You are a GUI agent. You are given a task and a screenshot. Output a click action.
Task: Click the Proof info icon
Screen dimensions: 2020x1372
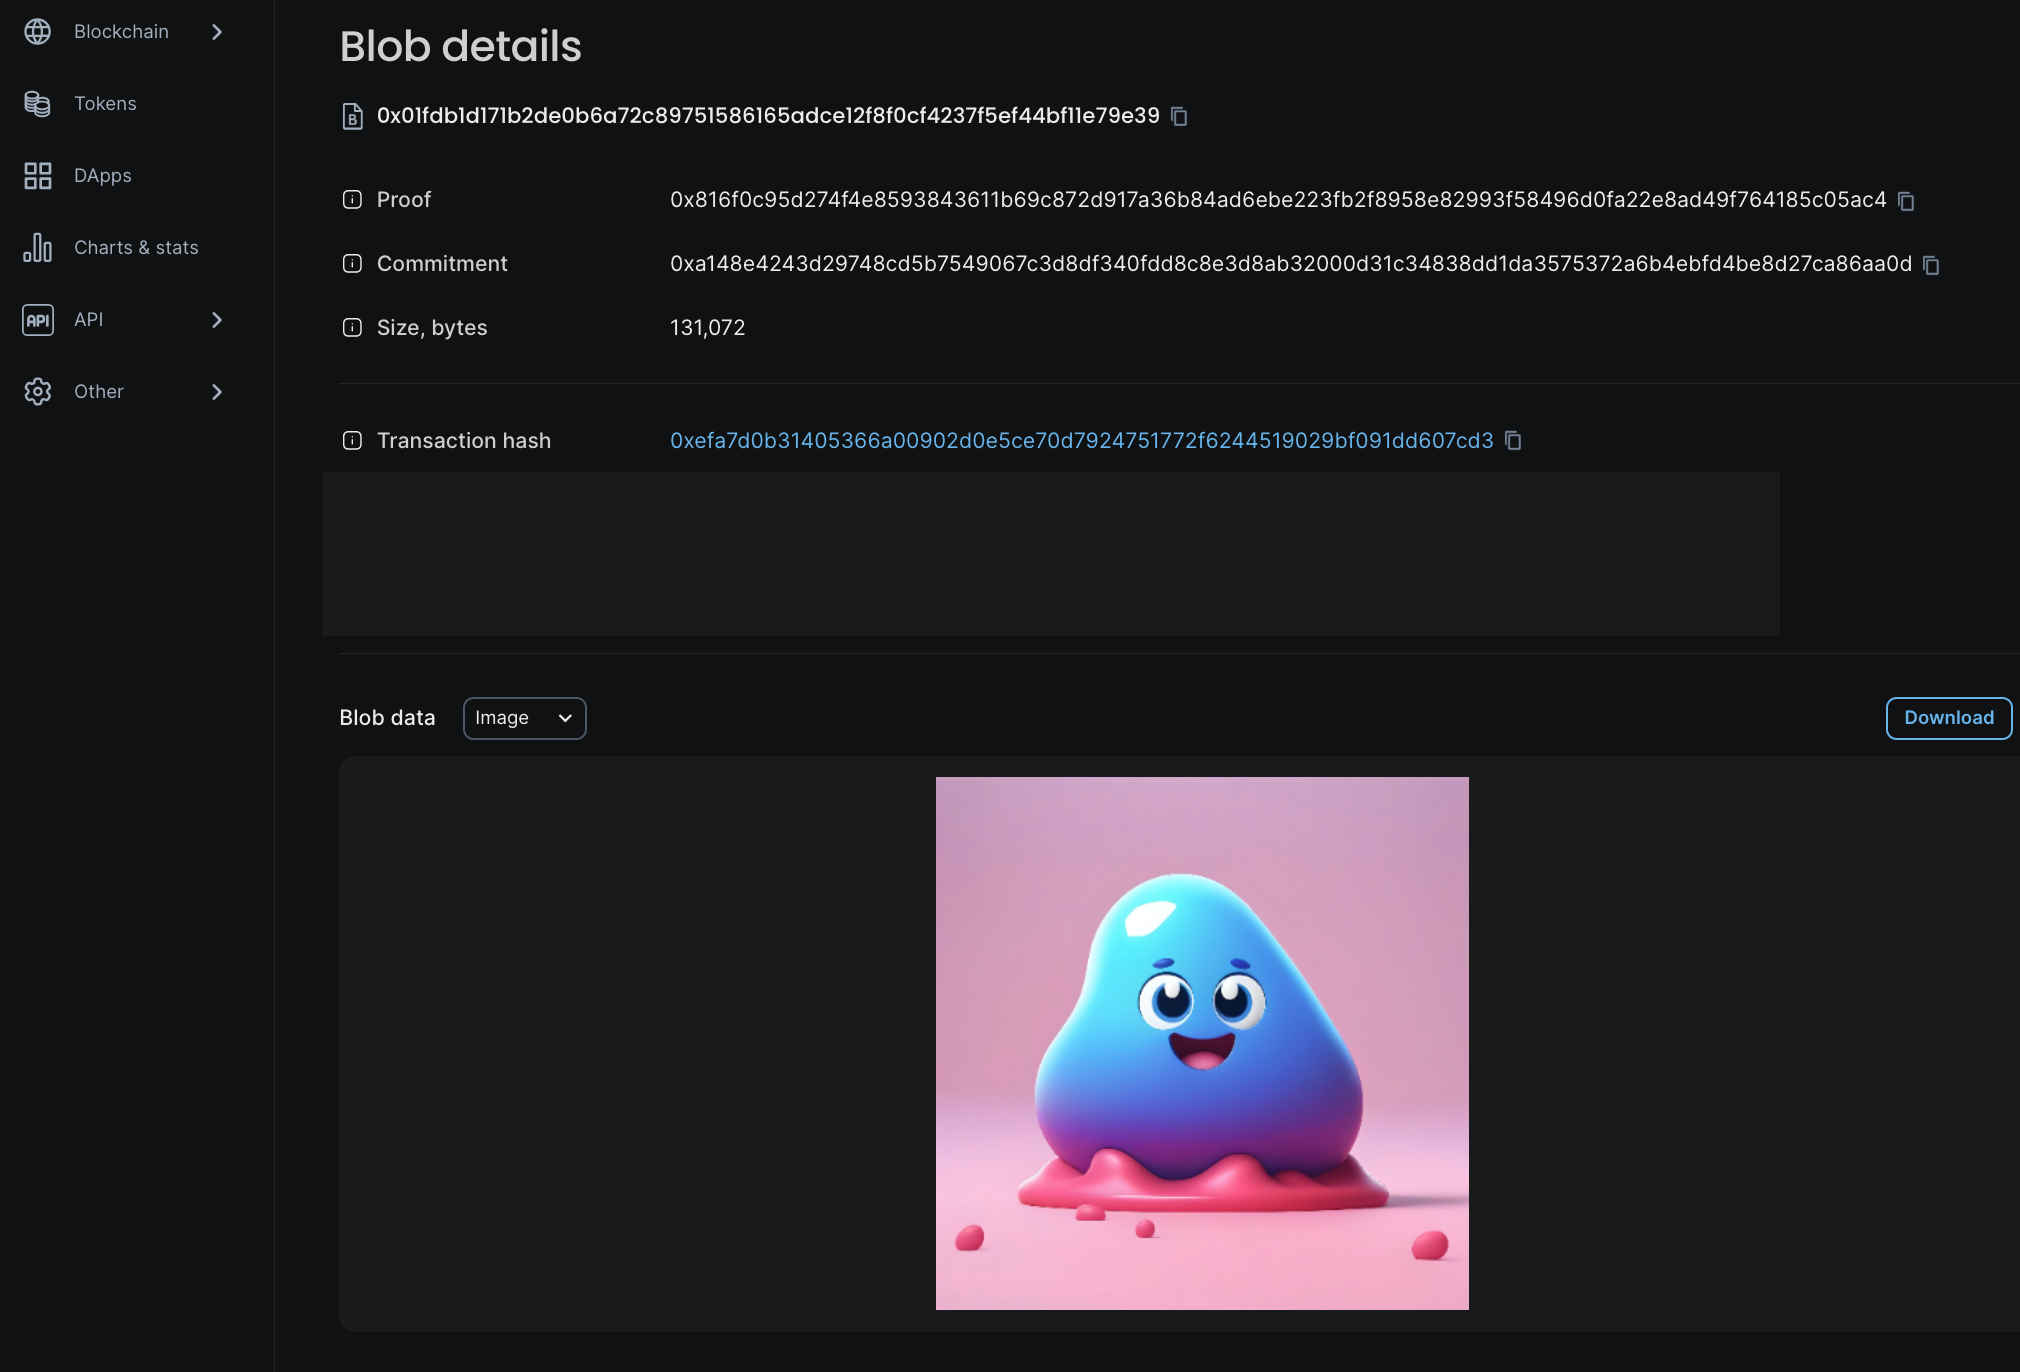coord(352,200)
